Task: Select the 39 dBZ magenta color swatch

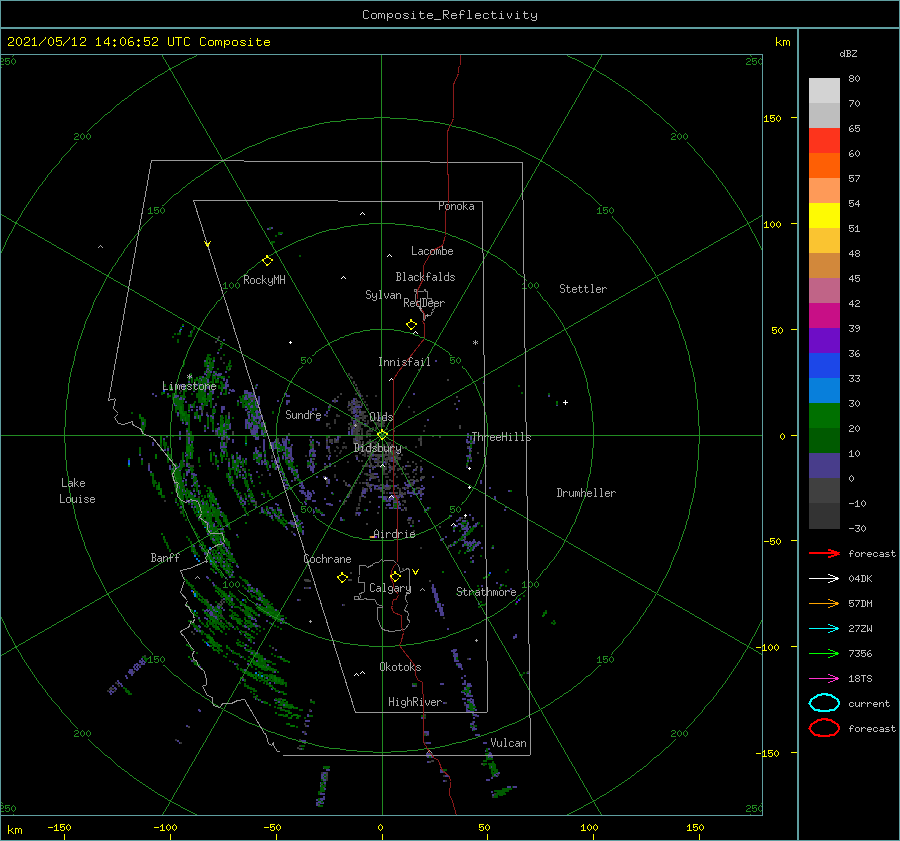Action: [x=824, y=316]
